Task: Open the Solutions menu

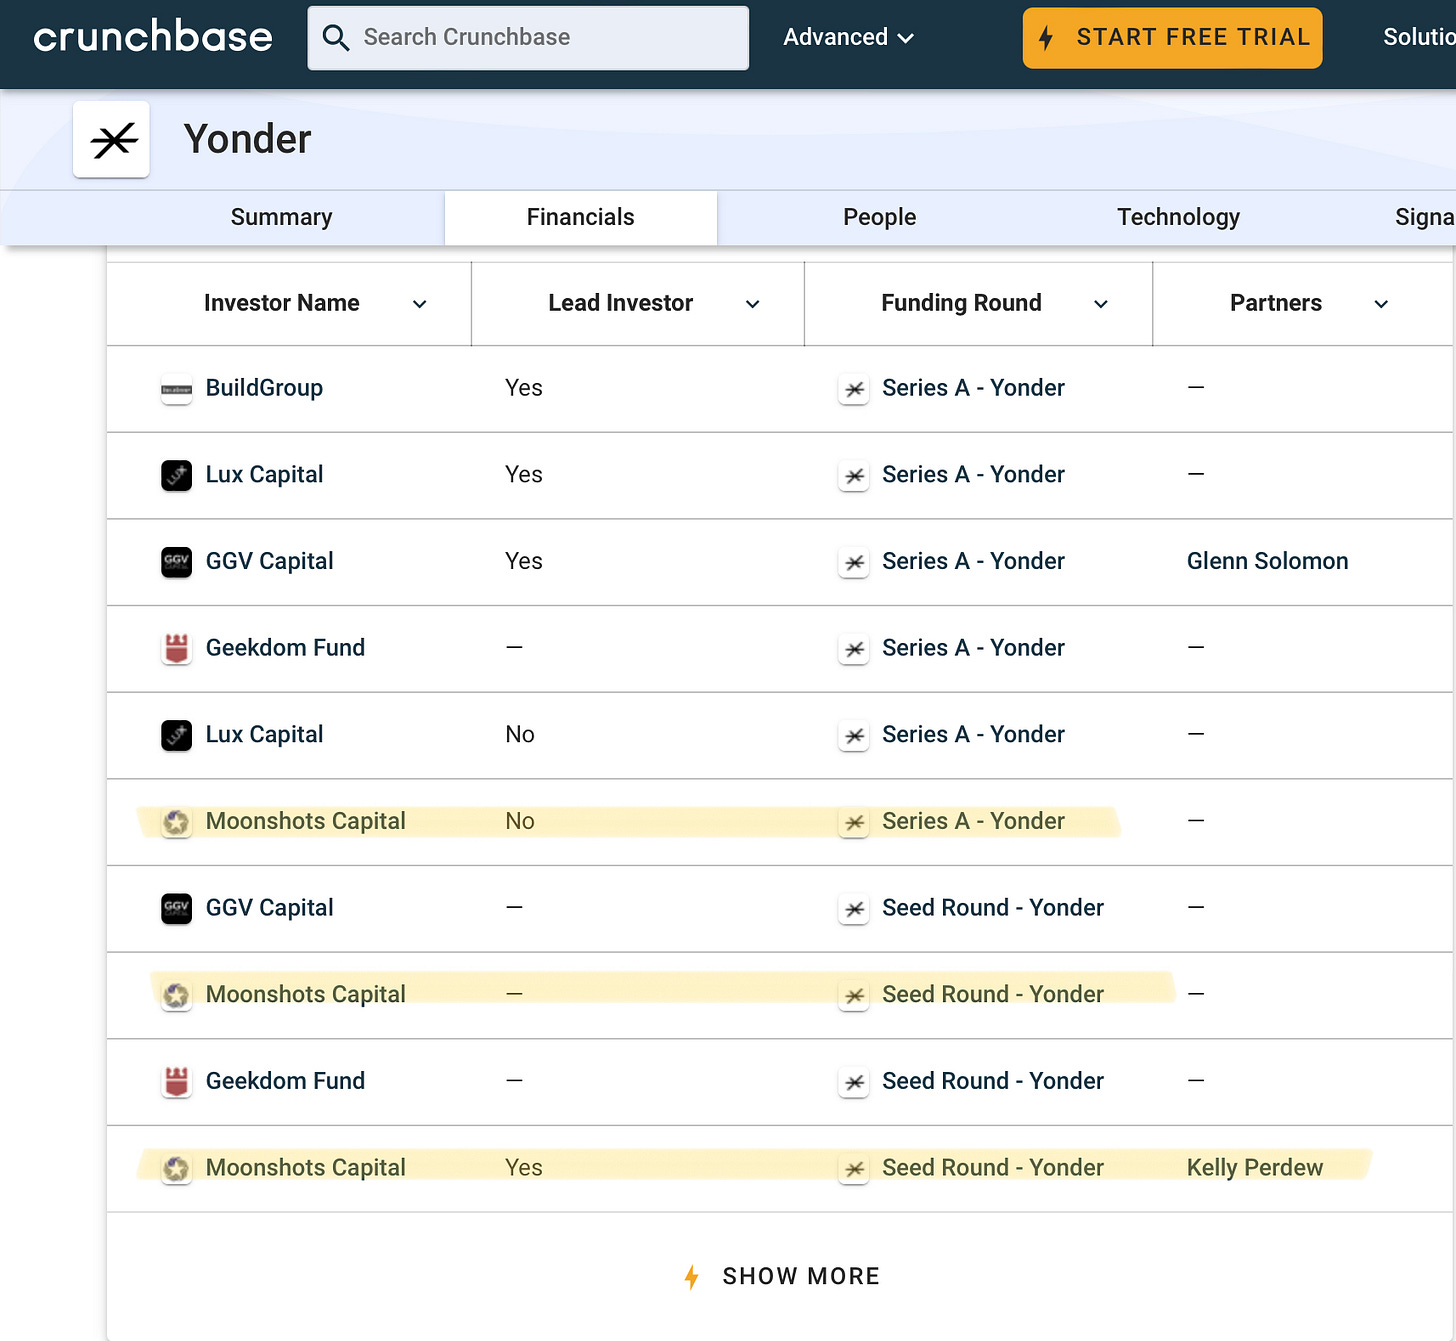Action: click(1419, 37)
